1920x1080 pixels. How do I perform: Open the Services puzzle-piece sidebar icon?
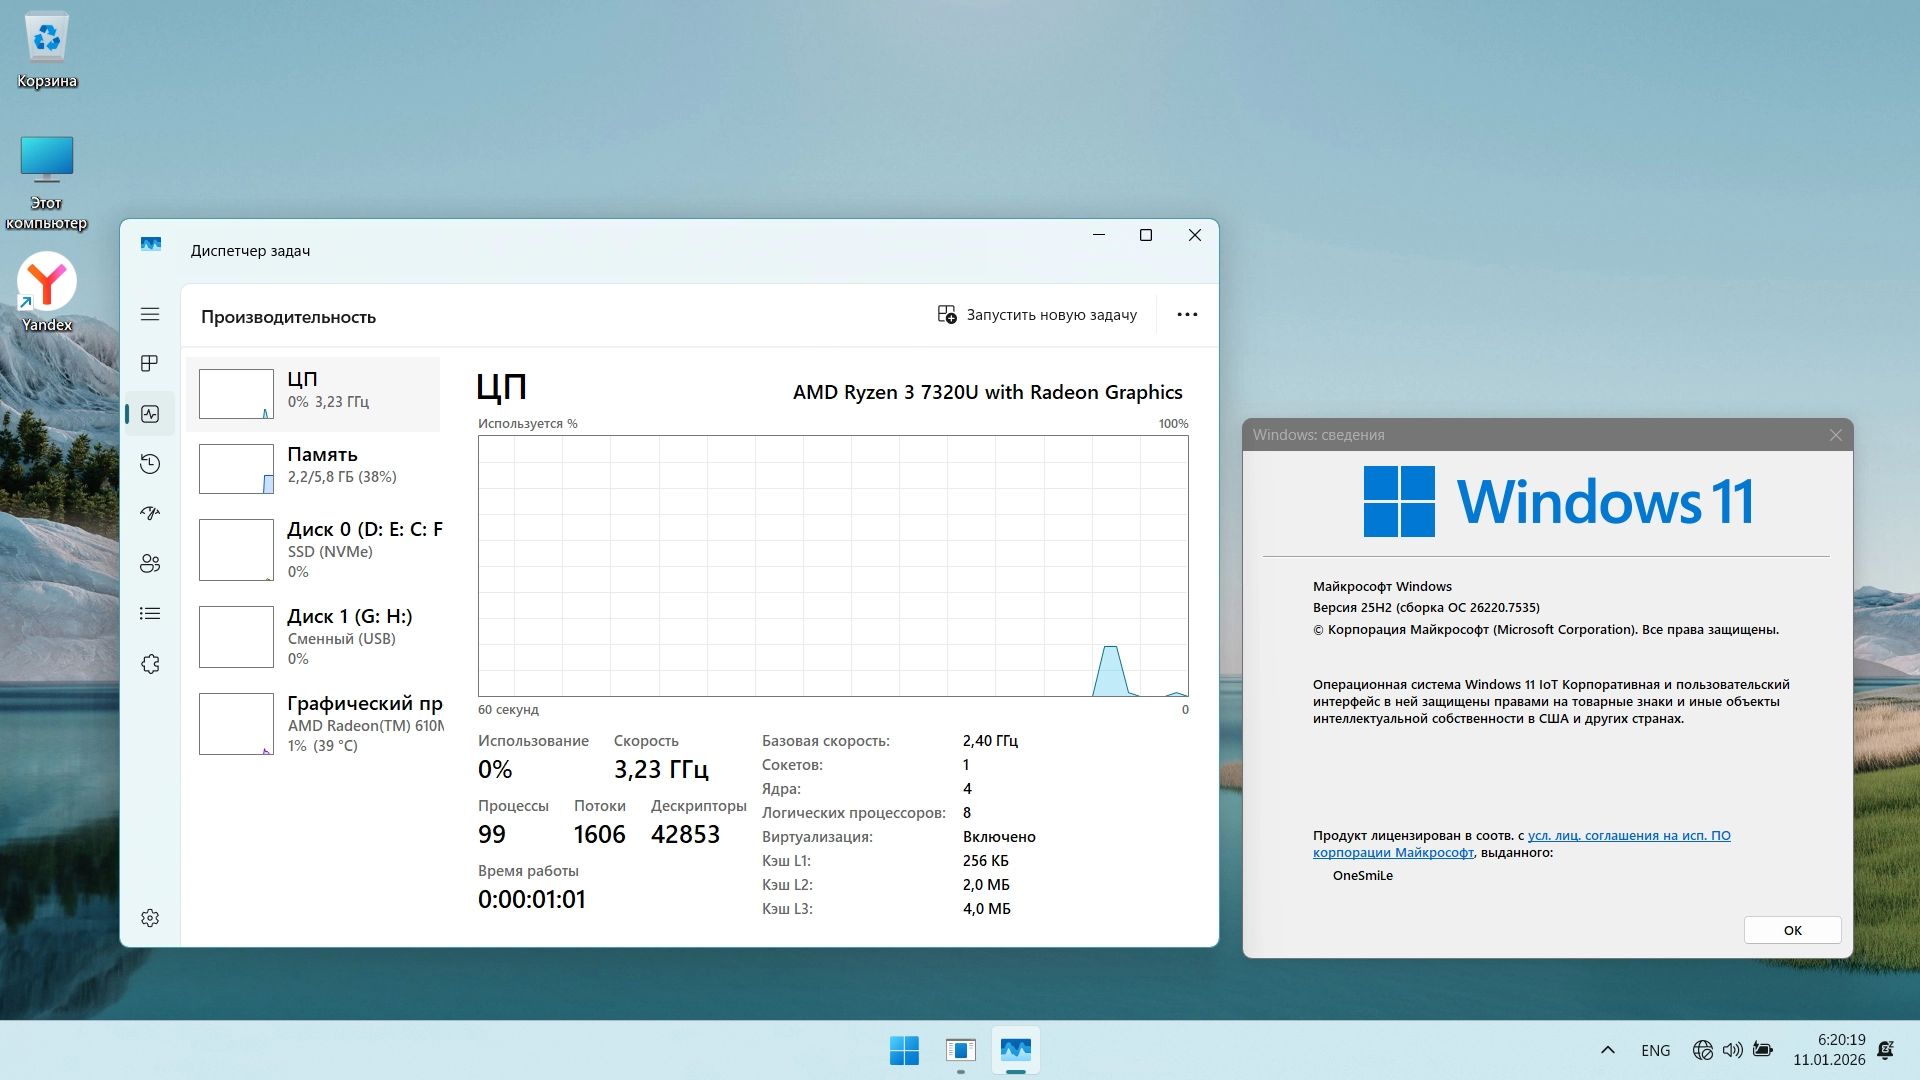[150, 664]
